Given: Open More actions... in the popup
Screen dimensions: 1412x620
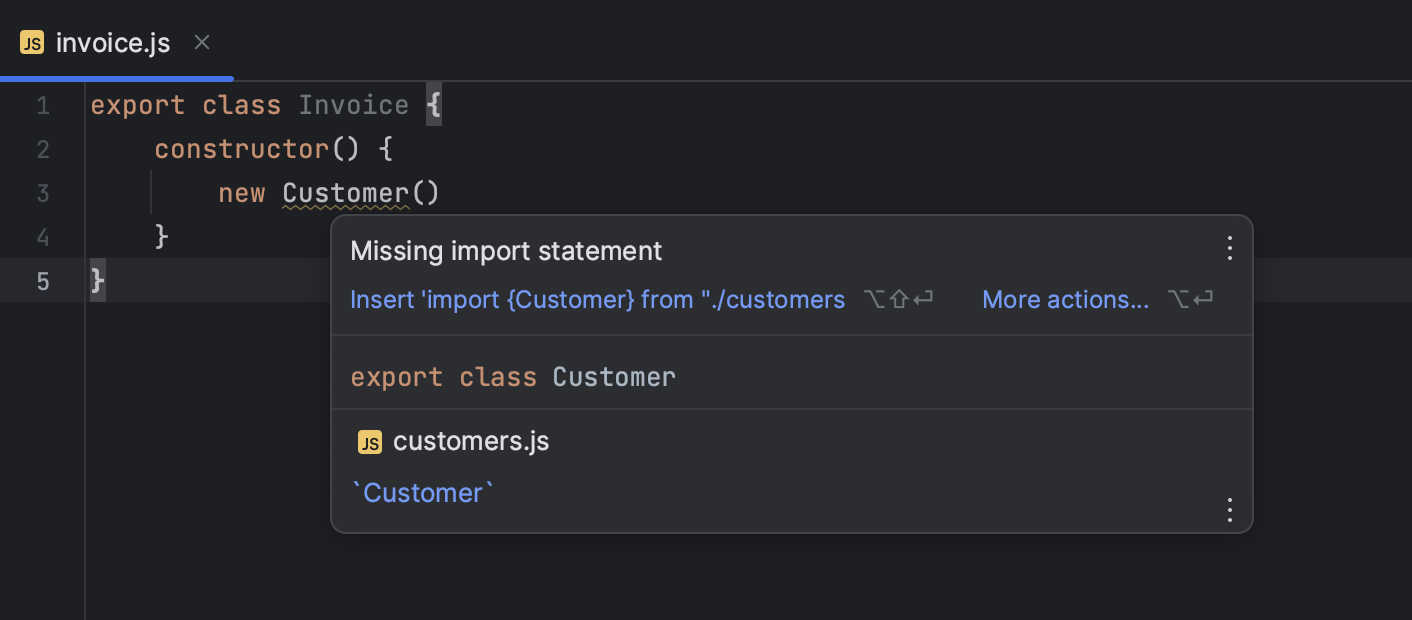Looking at the screenshot, I should coord(1065,299).
